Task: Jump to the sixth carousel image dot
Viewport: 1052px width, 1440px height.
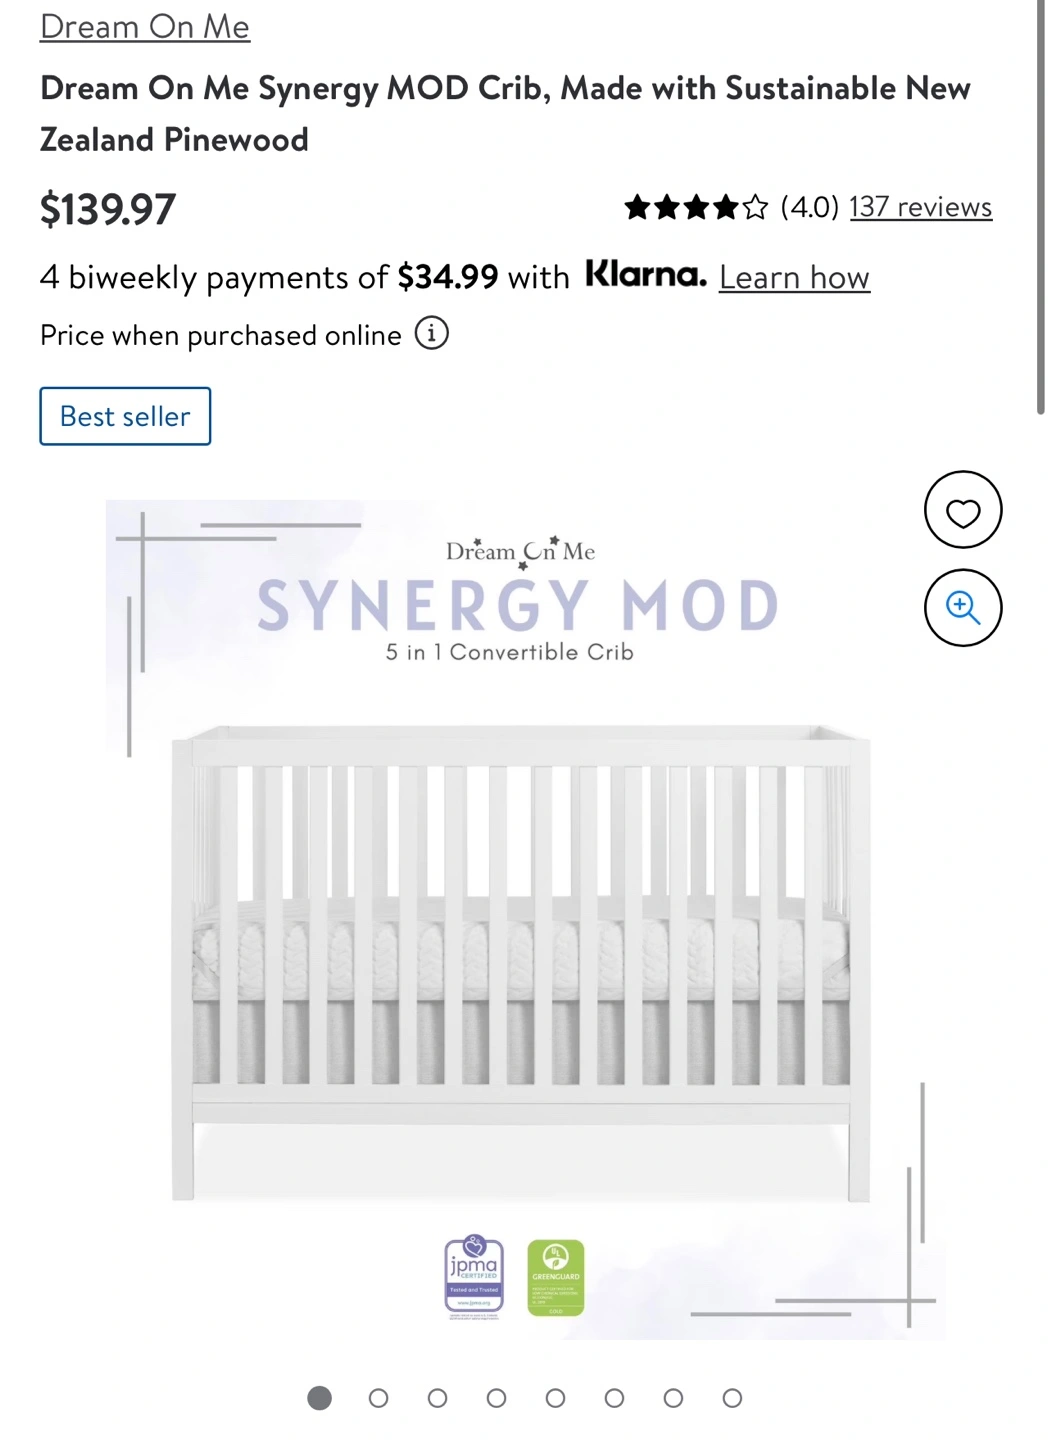Action: 615,1398
